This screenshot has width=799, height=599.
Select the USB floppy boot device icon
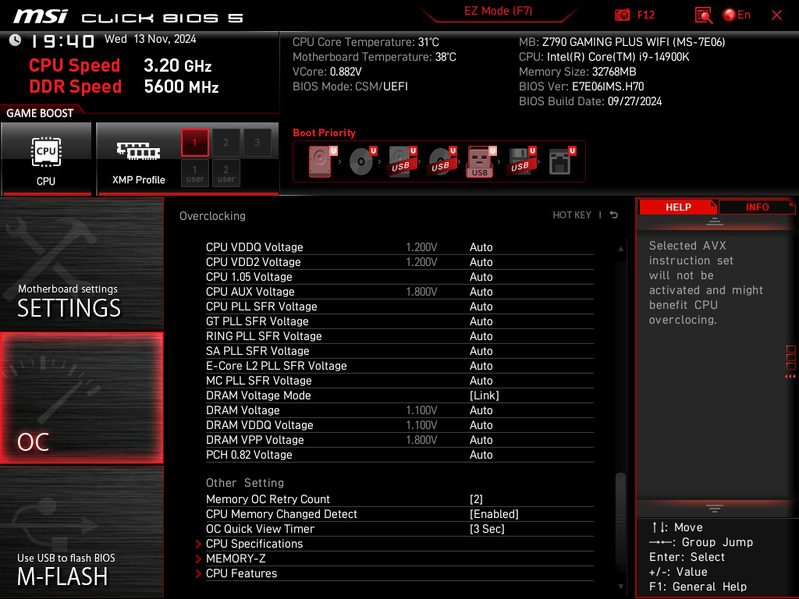[x=521, y=161]
